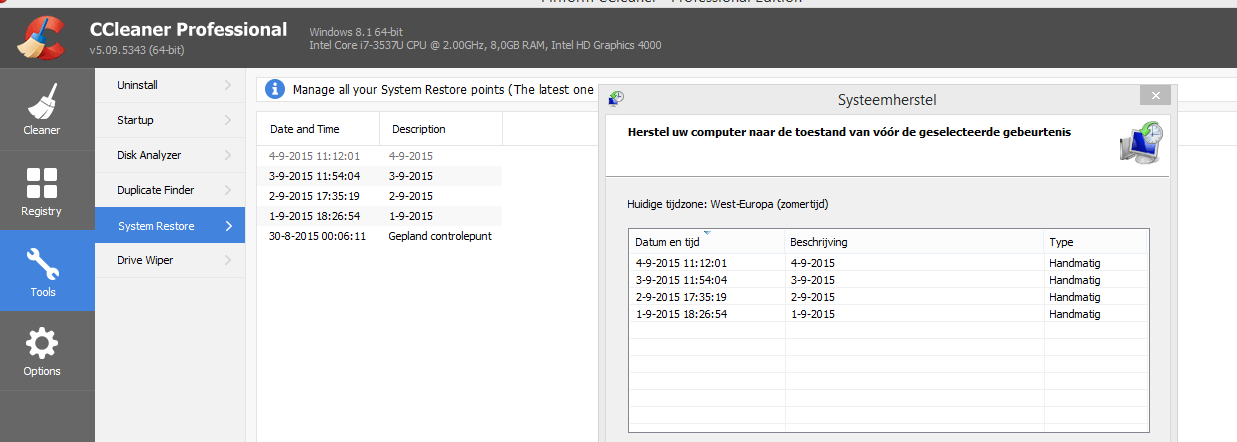Select CCleaner restore point 4-9-2015 11:12:01

(380, 156)
